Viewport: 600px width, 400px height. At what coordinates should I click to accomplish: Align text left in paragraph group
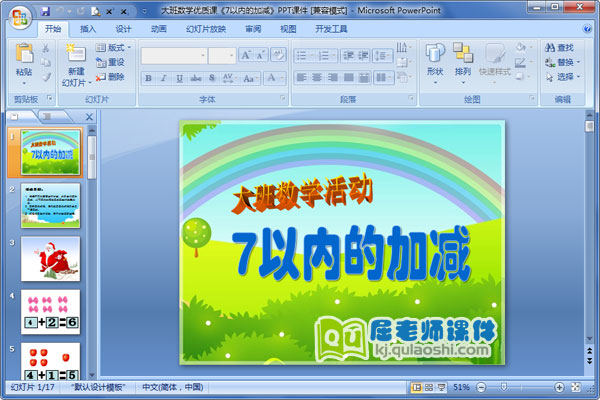(302, 78)
